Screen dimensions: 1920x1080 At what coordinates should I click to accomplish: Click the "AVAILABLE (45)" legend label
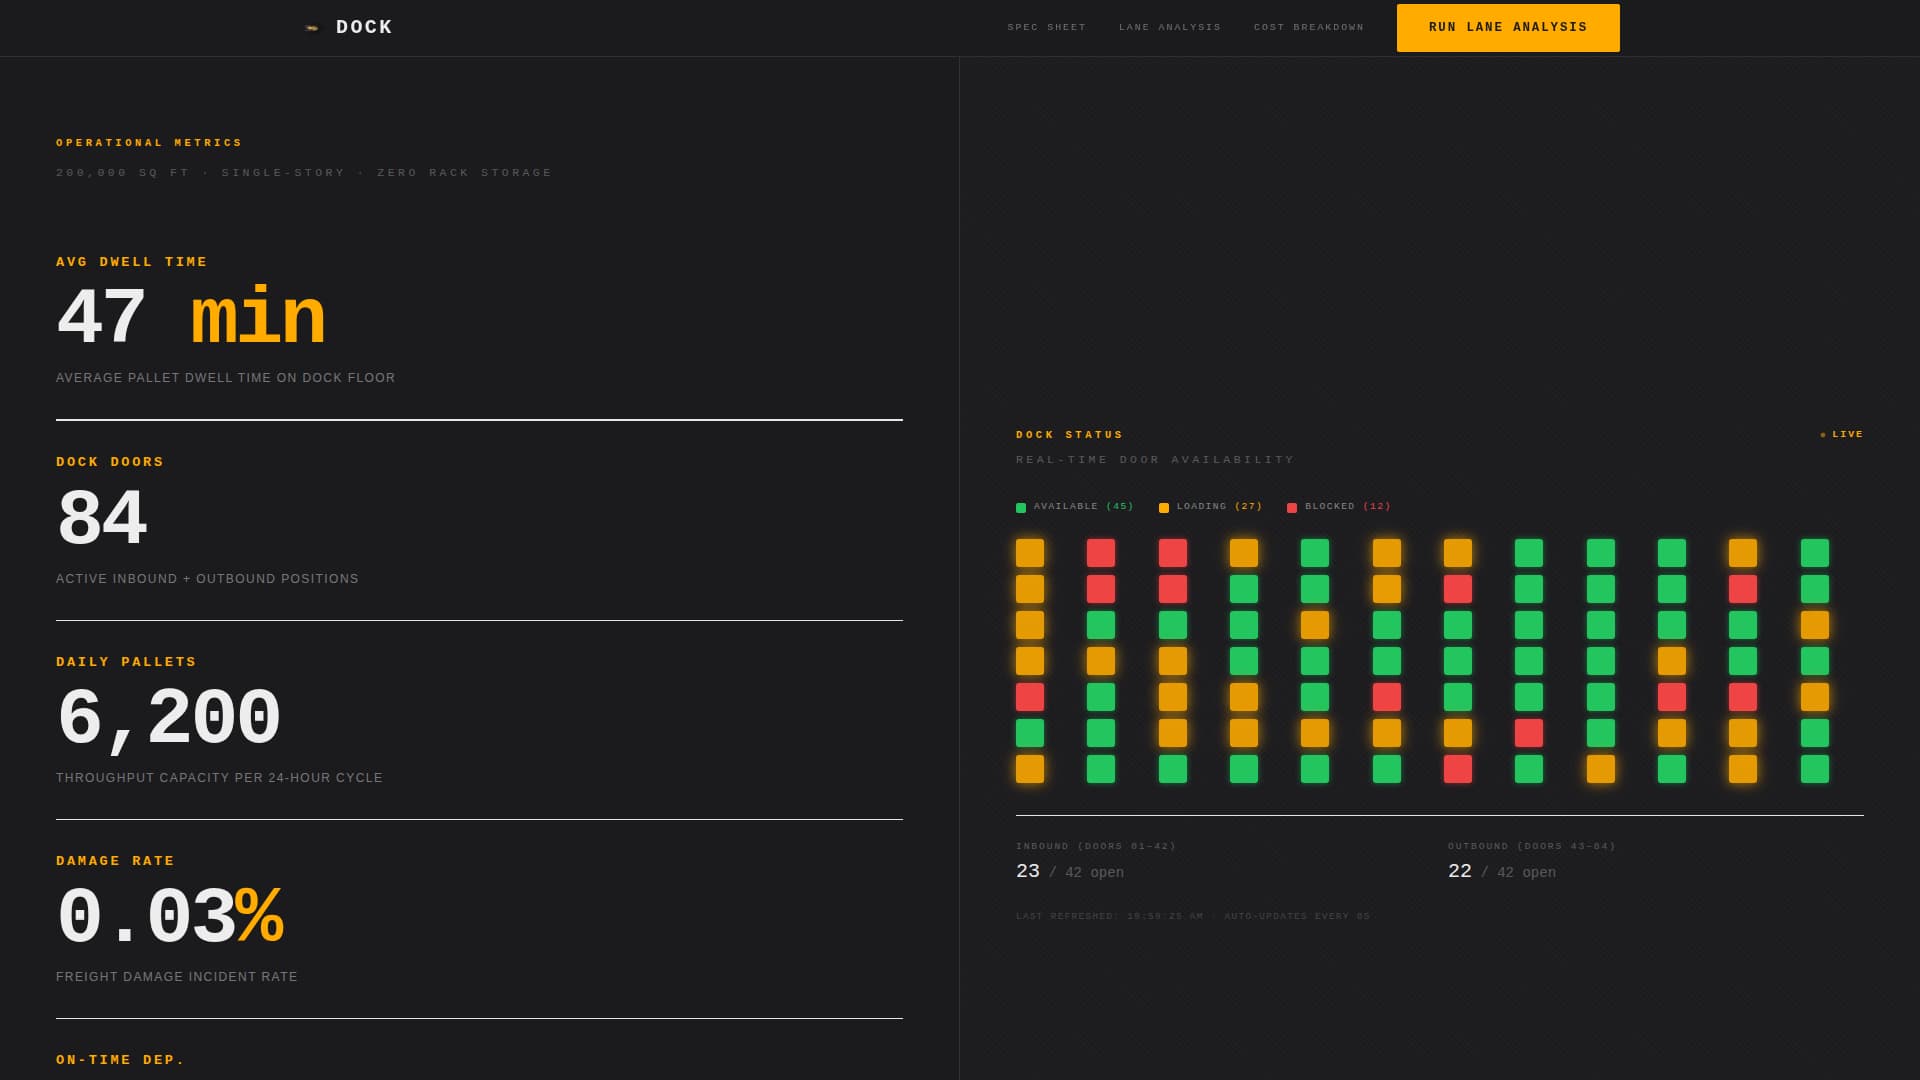coord(1084,506)
